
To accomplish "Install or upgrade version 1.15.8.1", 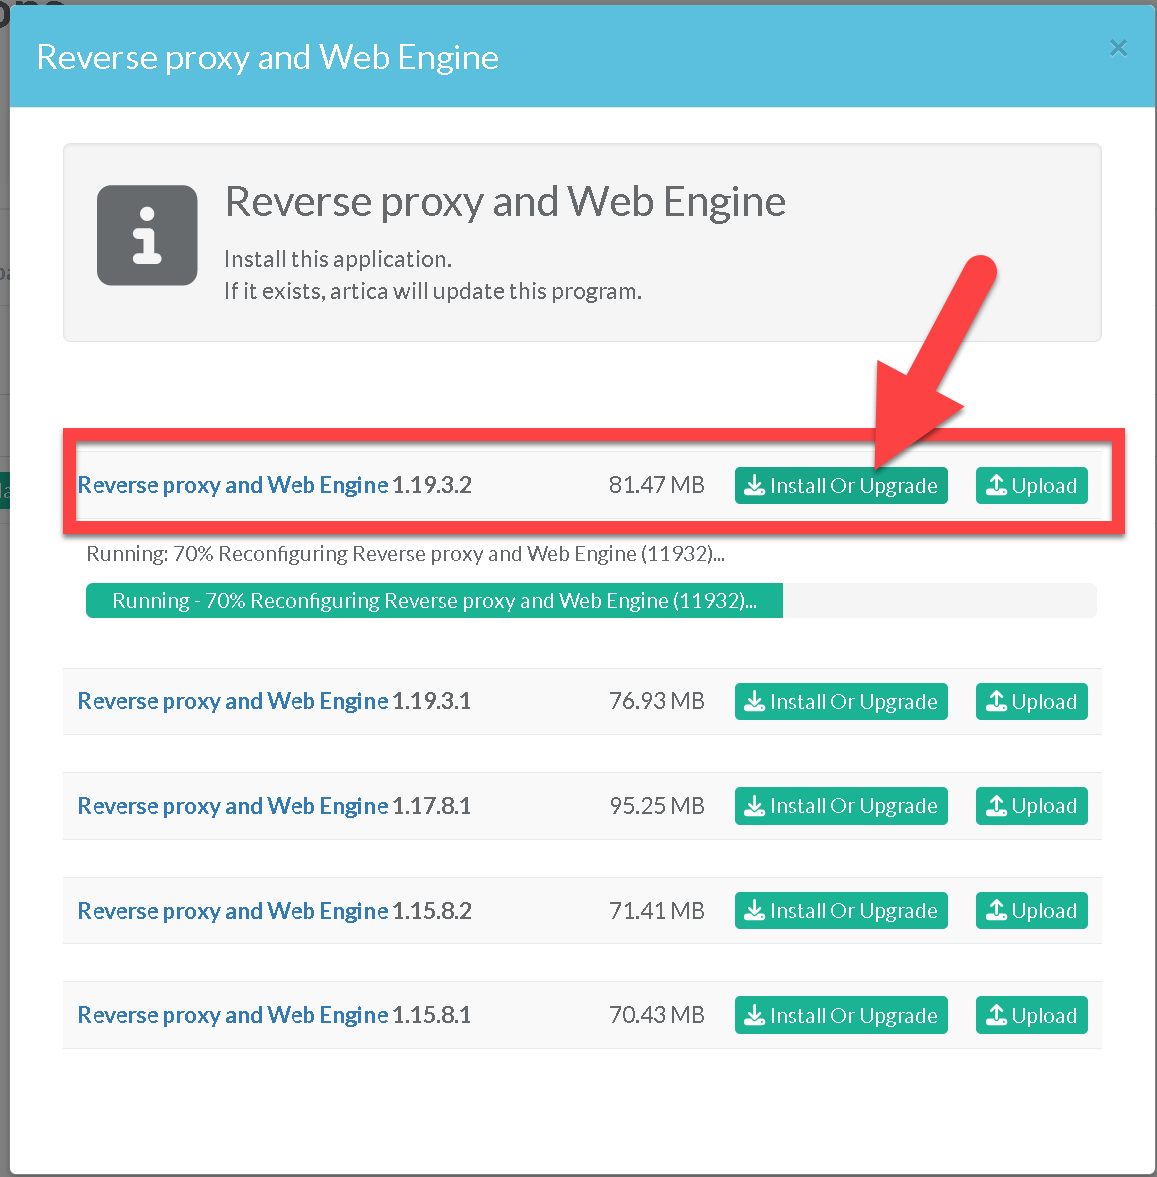I will point(841,1016).
